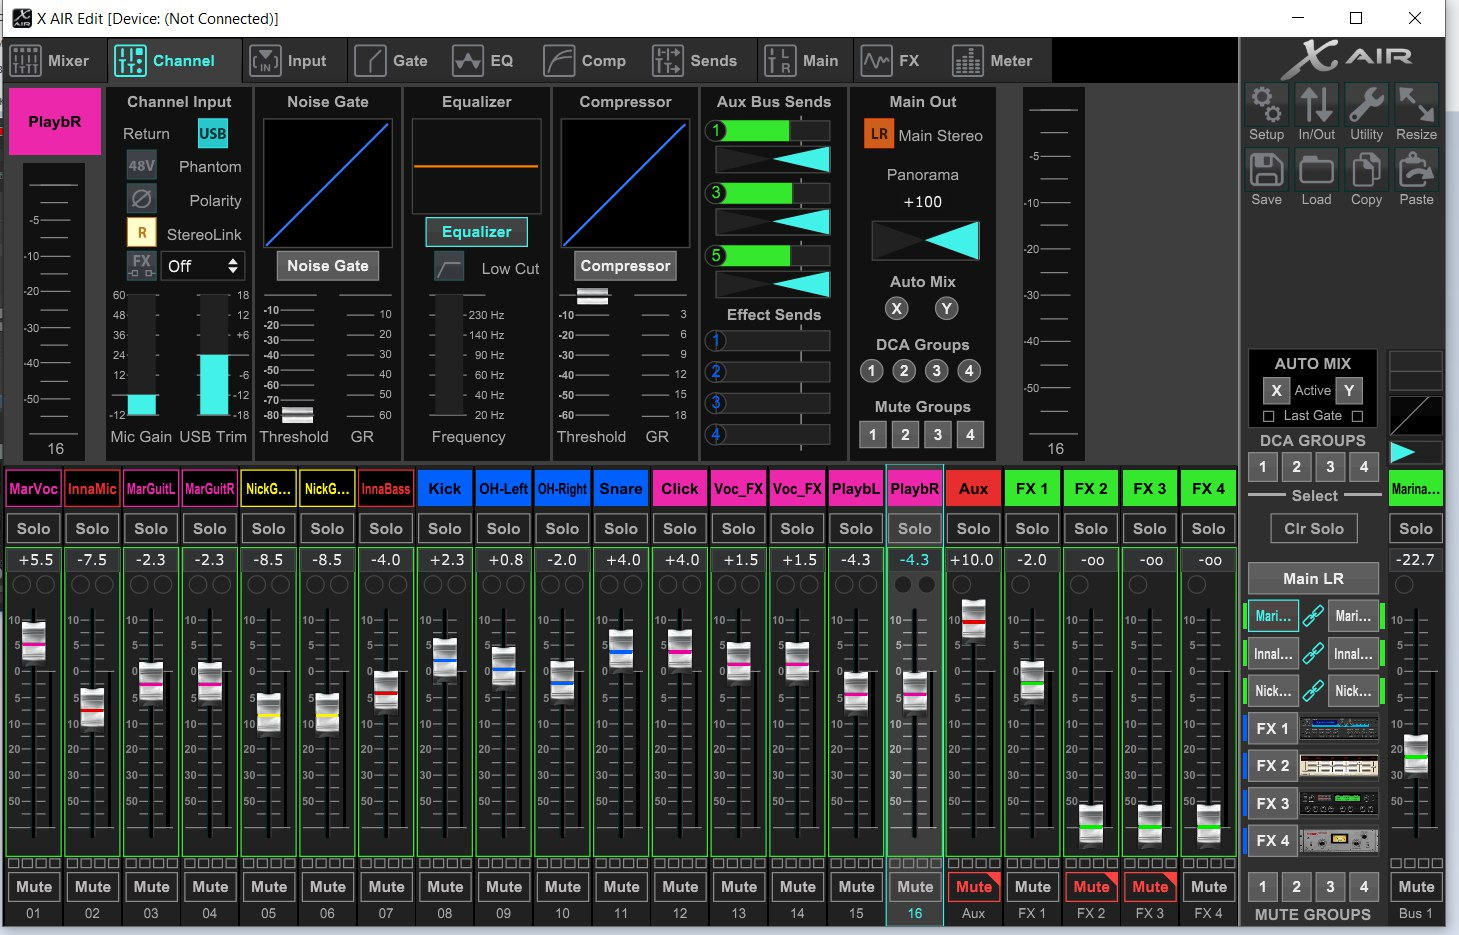Enable the Low Cut filter
This screenshot has width=1459, height=935.
click(x=449, y=268)
